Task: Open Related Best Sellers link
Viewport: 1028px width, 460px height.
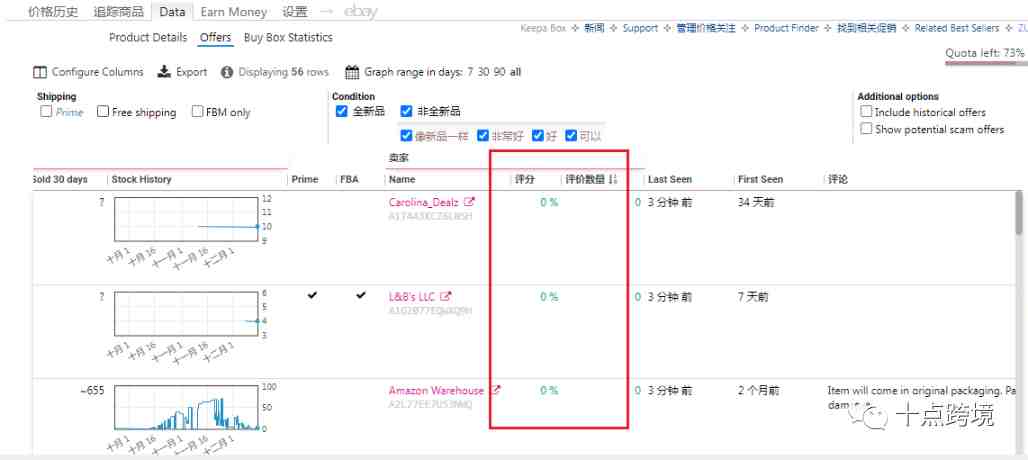Action: 957,28
